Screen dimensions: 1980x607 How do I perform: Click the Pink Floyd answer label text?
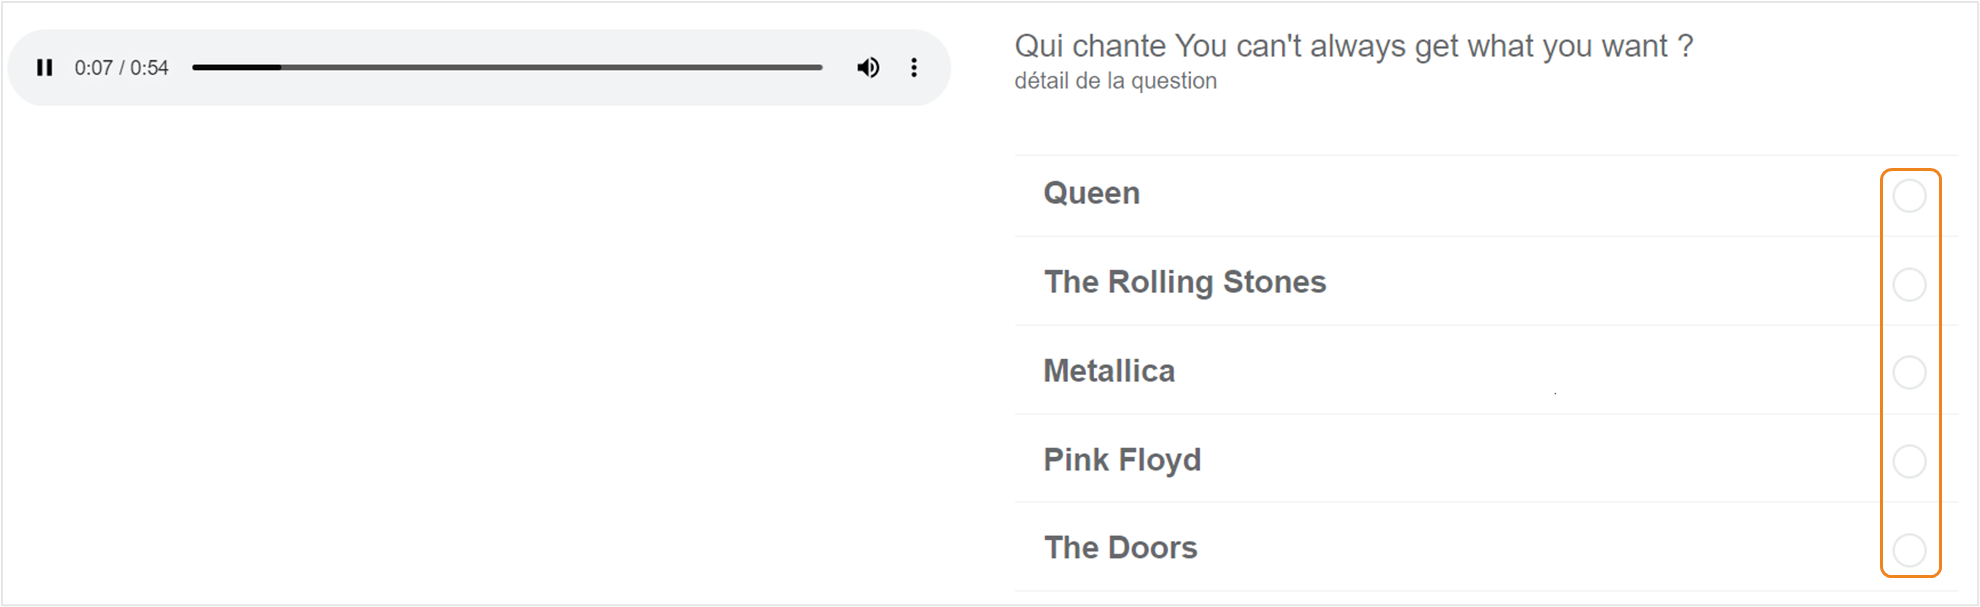(1122, 460)
